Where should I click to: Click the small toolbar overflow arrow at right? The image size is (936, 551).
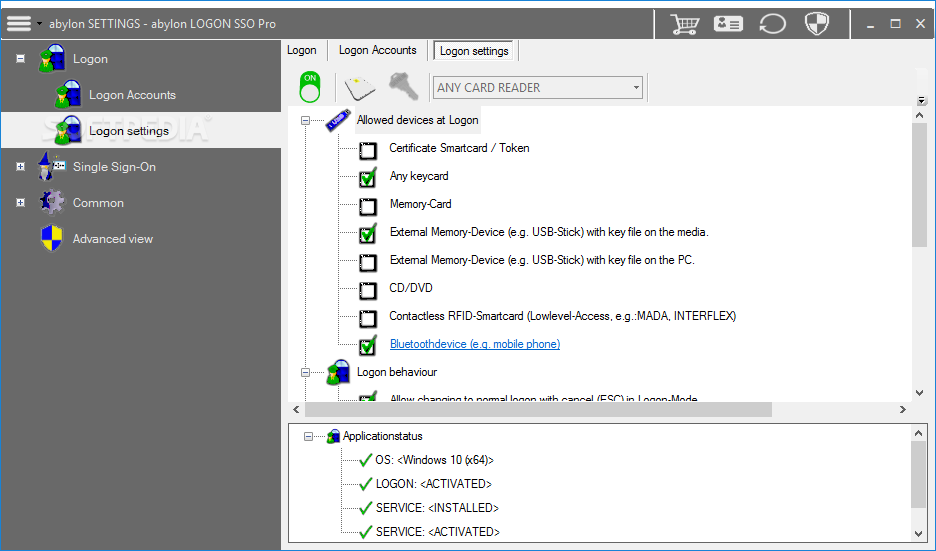(x=922, y=100)
